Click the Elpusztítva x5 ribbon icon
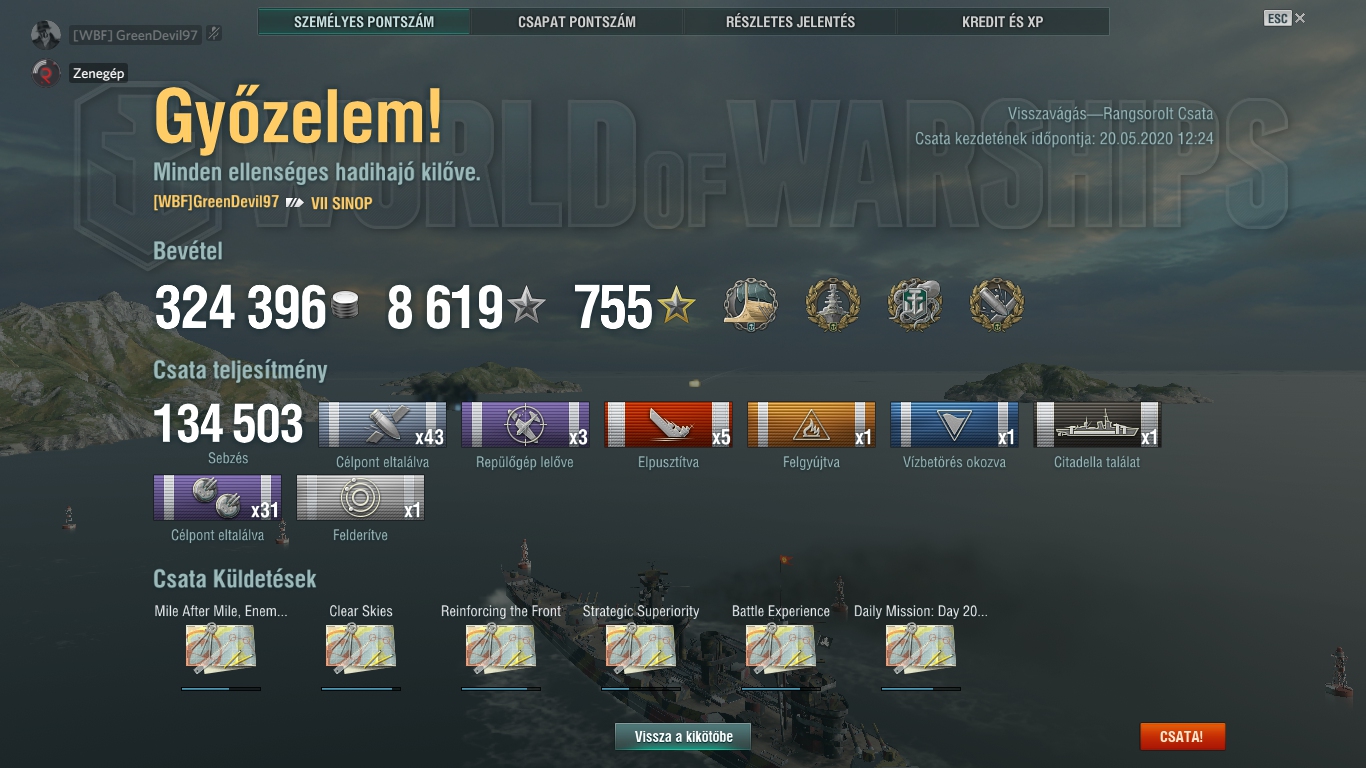Image resolution: width=1366 pixels, height=768 pixels. [x=669, y=425]
